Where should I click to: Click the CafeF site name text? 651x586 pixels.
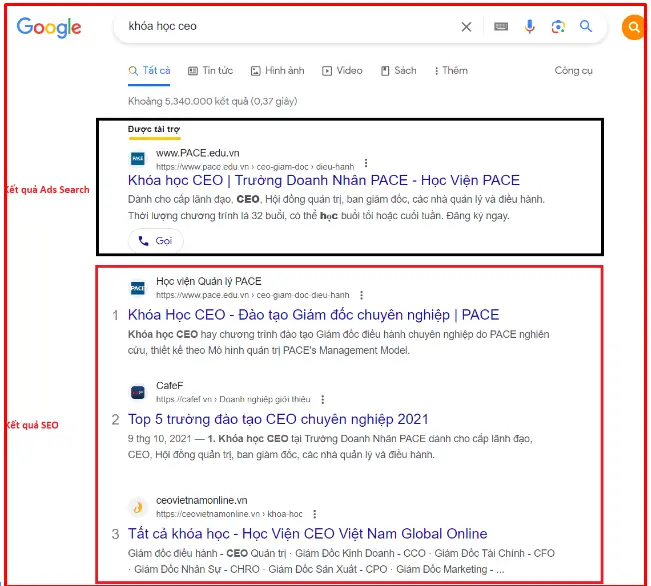tap(169, 385)
